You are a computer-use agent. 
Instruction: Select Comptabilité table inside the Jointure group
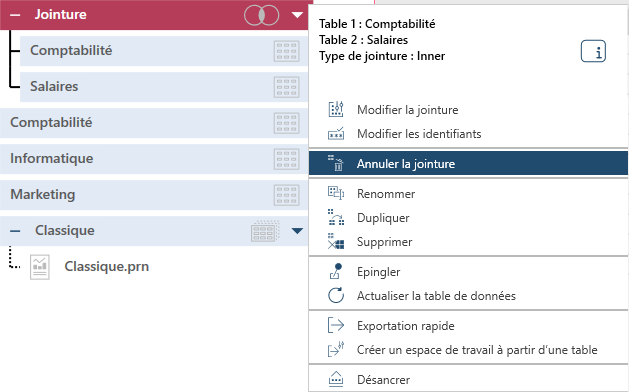(x=164, y=51)
